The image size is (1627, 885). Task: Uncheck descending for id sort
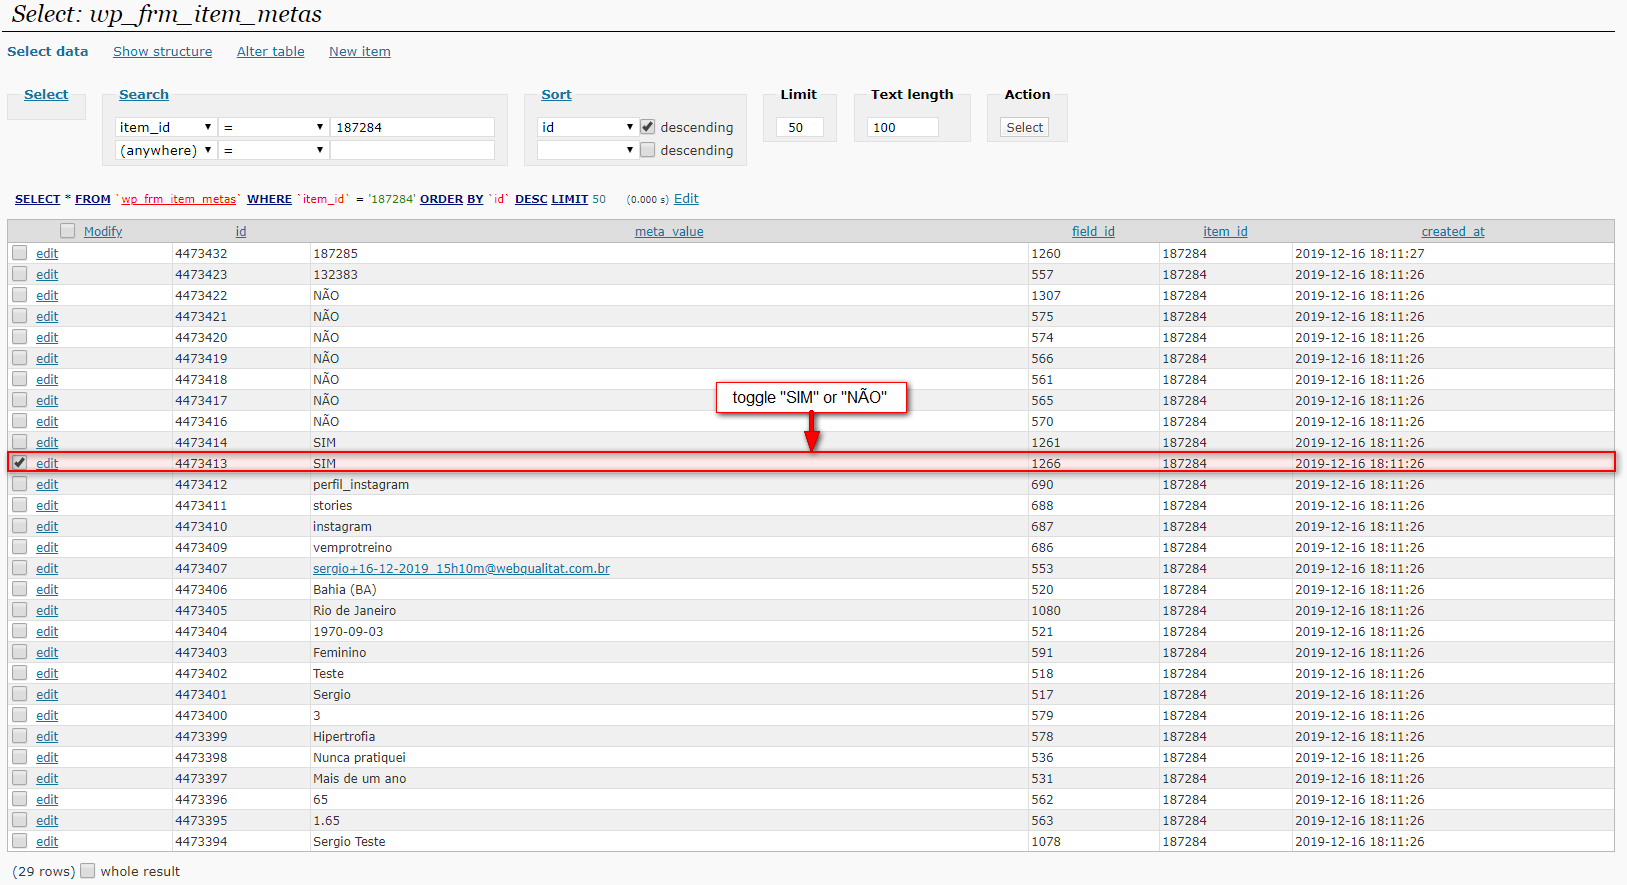647,127
